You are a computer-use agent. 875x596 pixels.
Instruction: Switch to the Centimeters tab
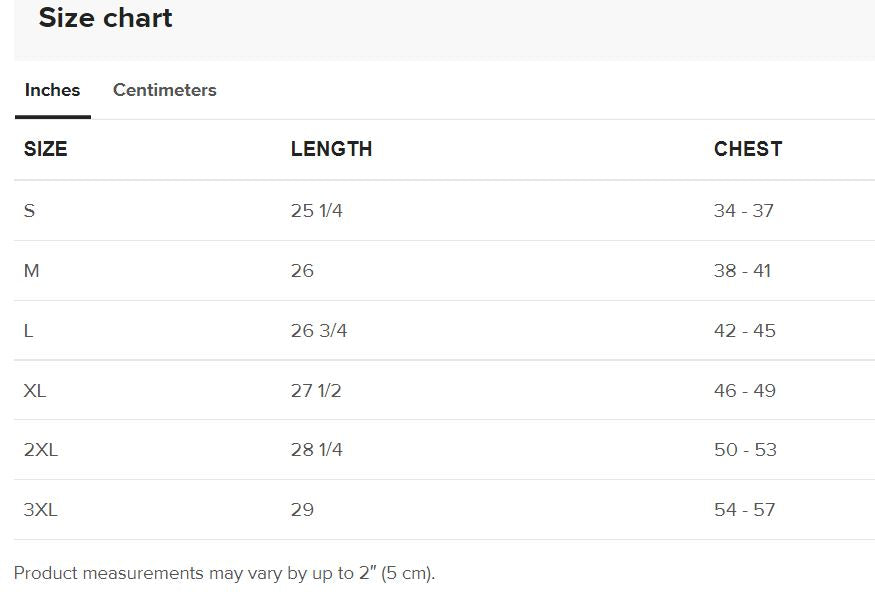[x=164, y=90]
